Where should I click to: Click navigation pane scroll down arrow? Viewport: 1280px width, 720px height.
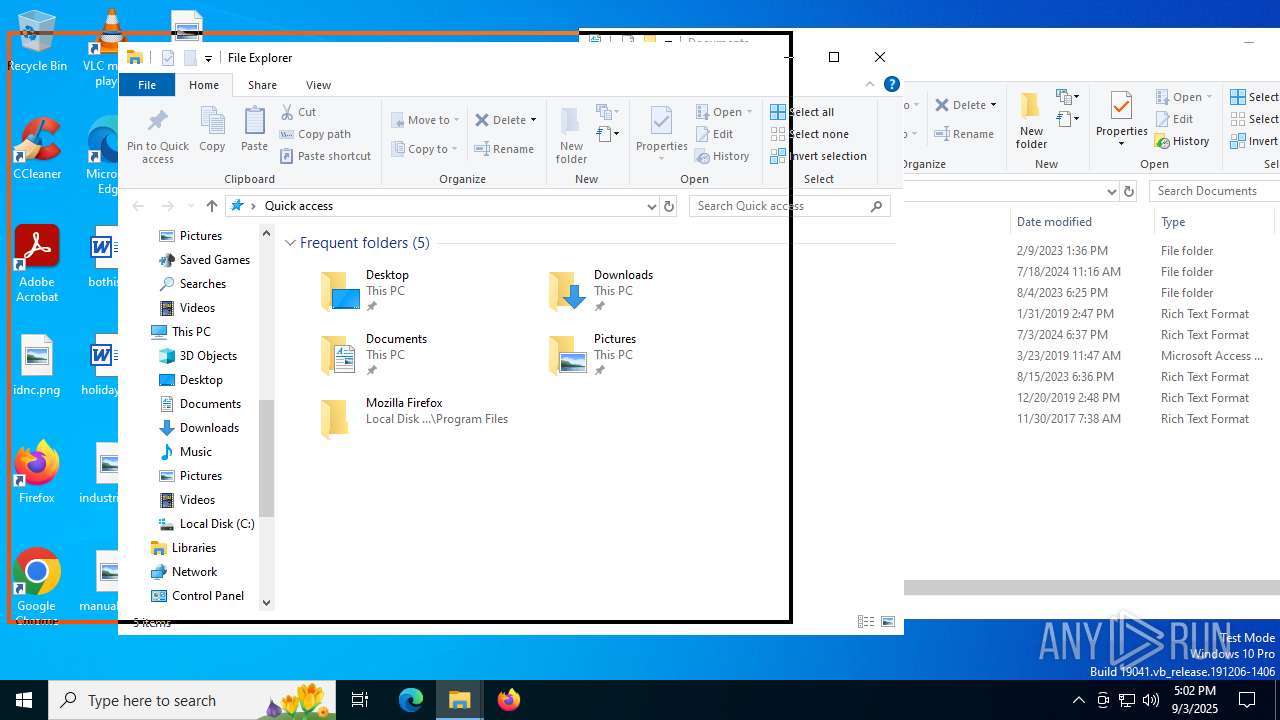pos(266,602)
